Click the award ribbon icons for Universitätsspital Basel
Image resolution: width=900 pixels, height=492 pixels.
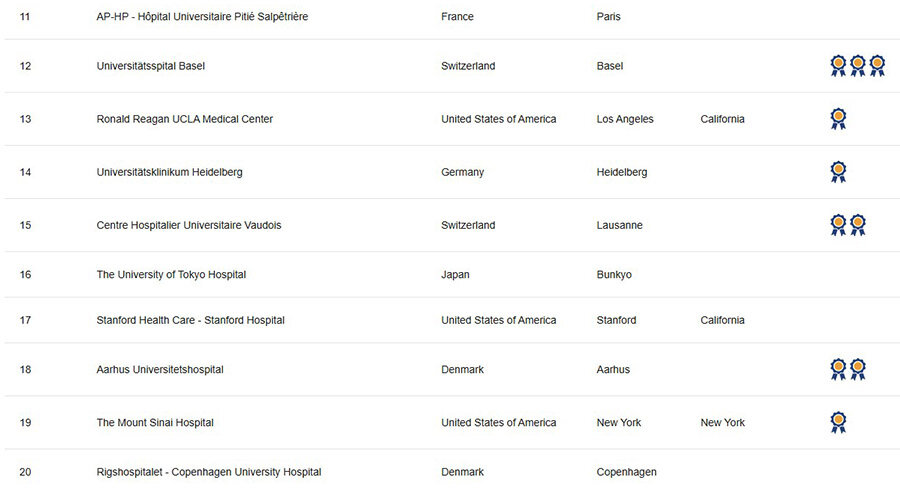858,66
